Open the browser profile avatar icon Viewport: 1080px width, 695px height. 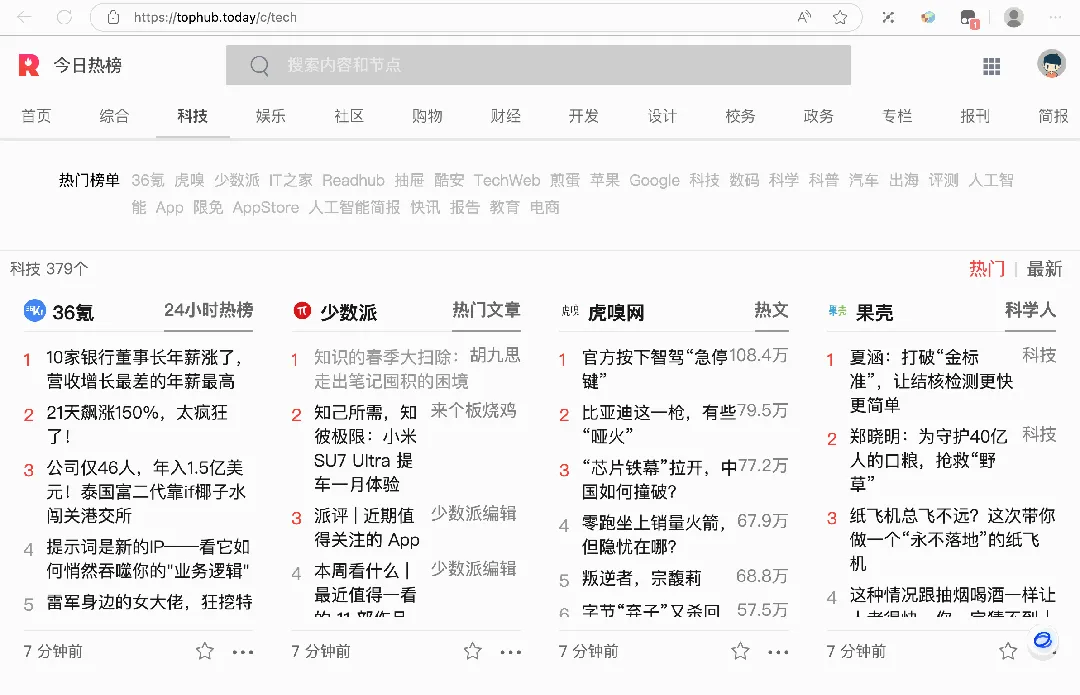coord(1013,17)
